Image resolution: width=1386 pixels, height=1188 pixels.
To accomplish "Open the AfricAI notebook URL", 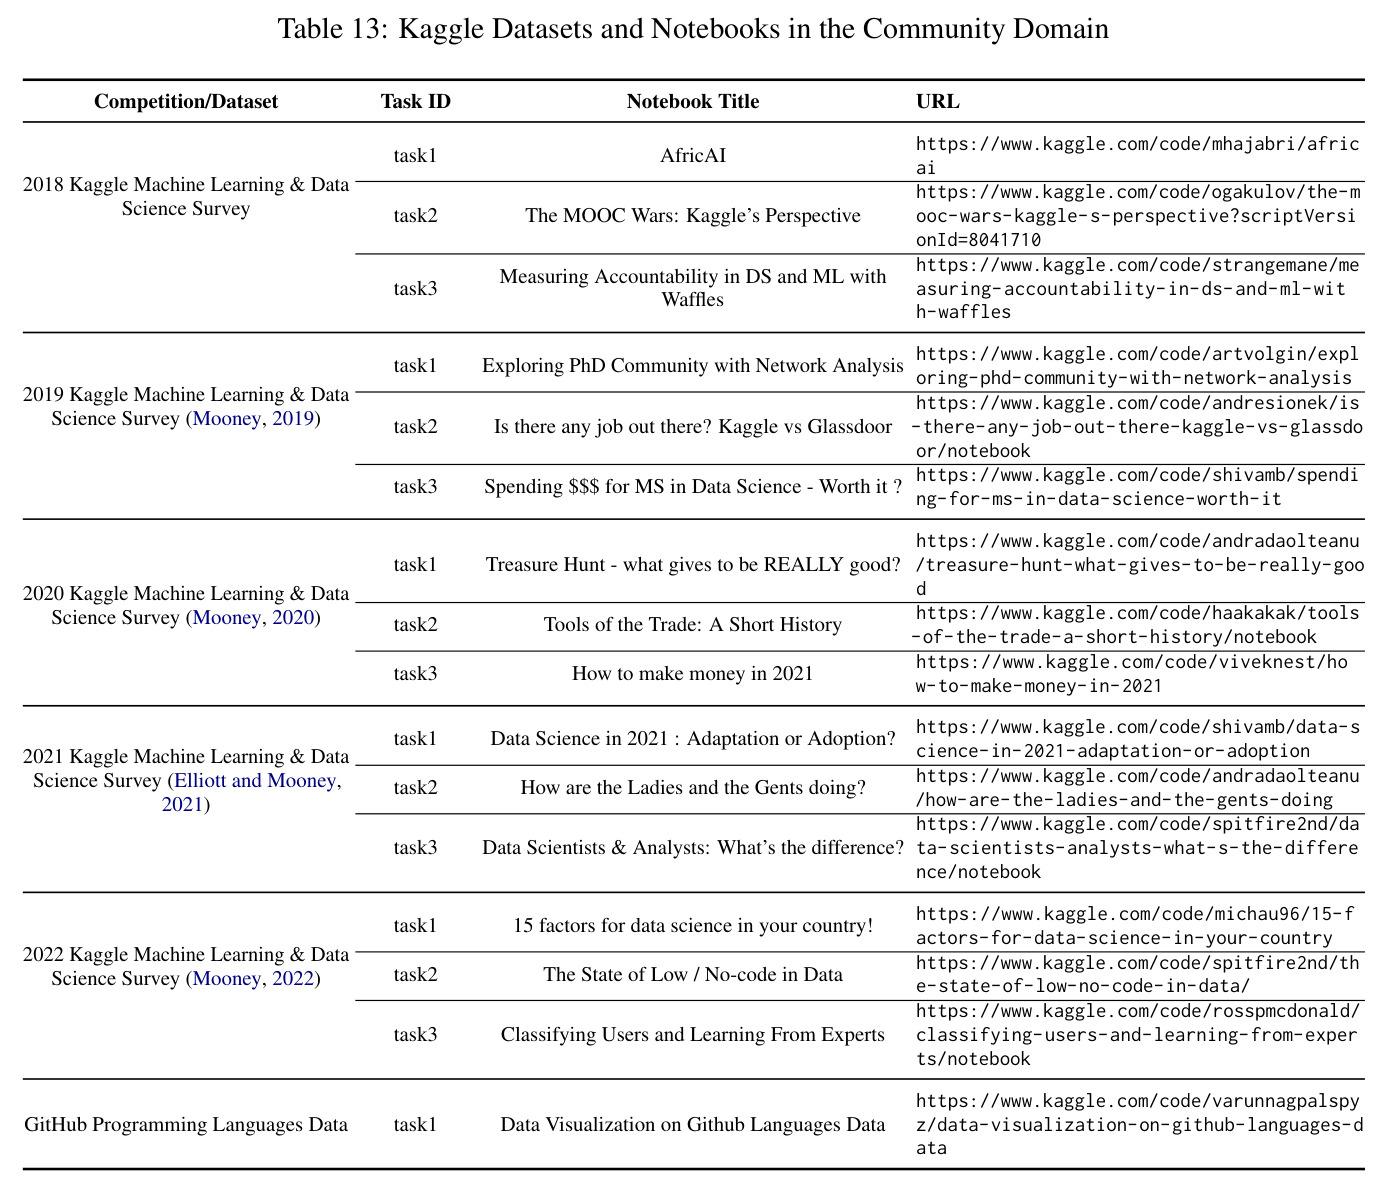I will point(1138,156).
